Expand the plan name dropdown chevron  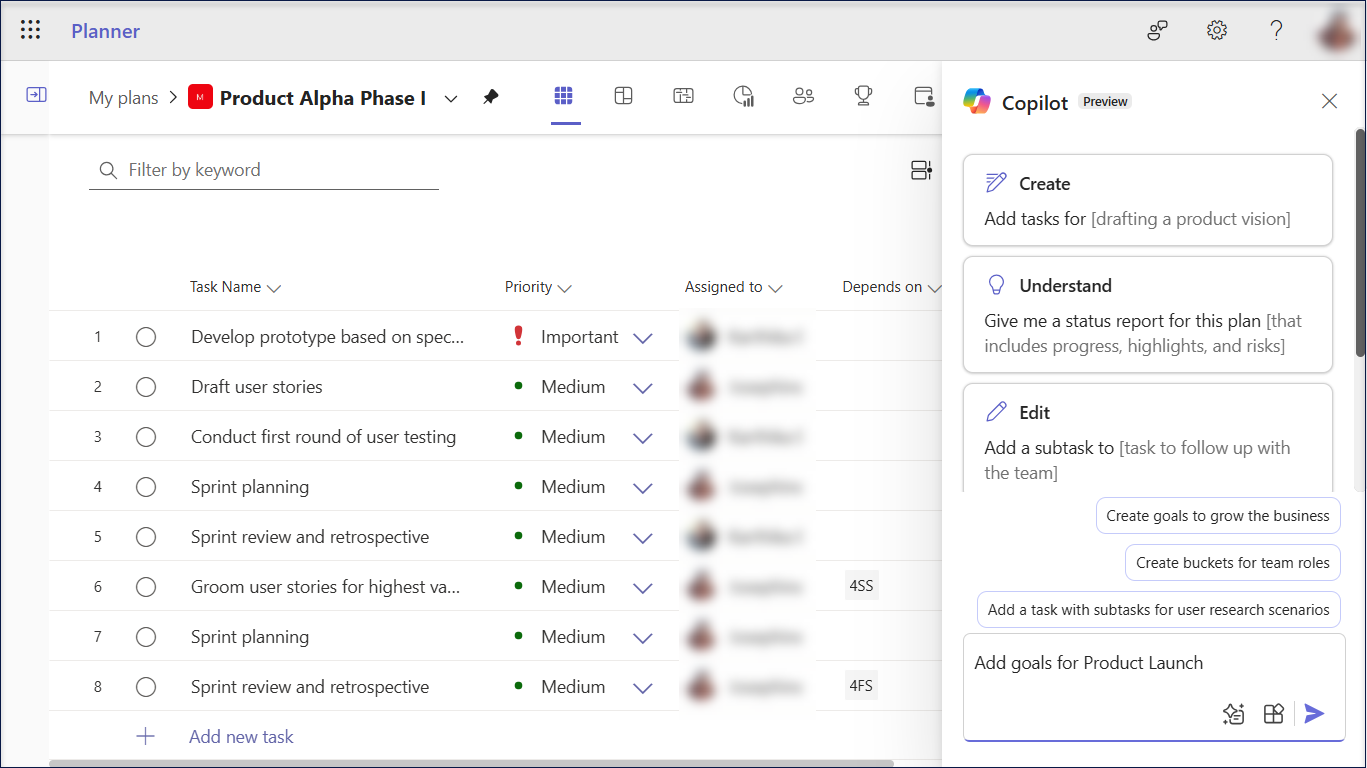pyautogui.click(x=451, y=98)
